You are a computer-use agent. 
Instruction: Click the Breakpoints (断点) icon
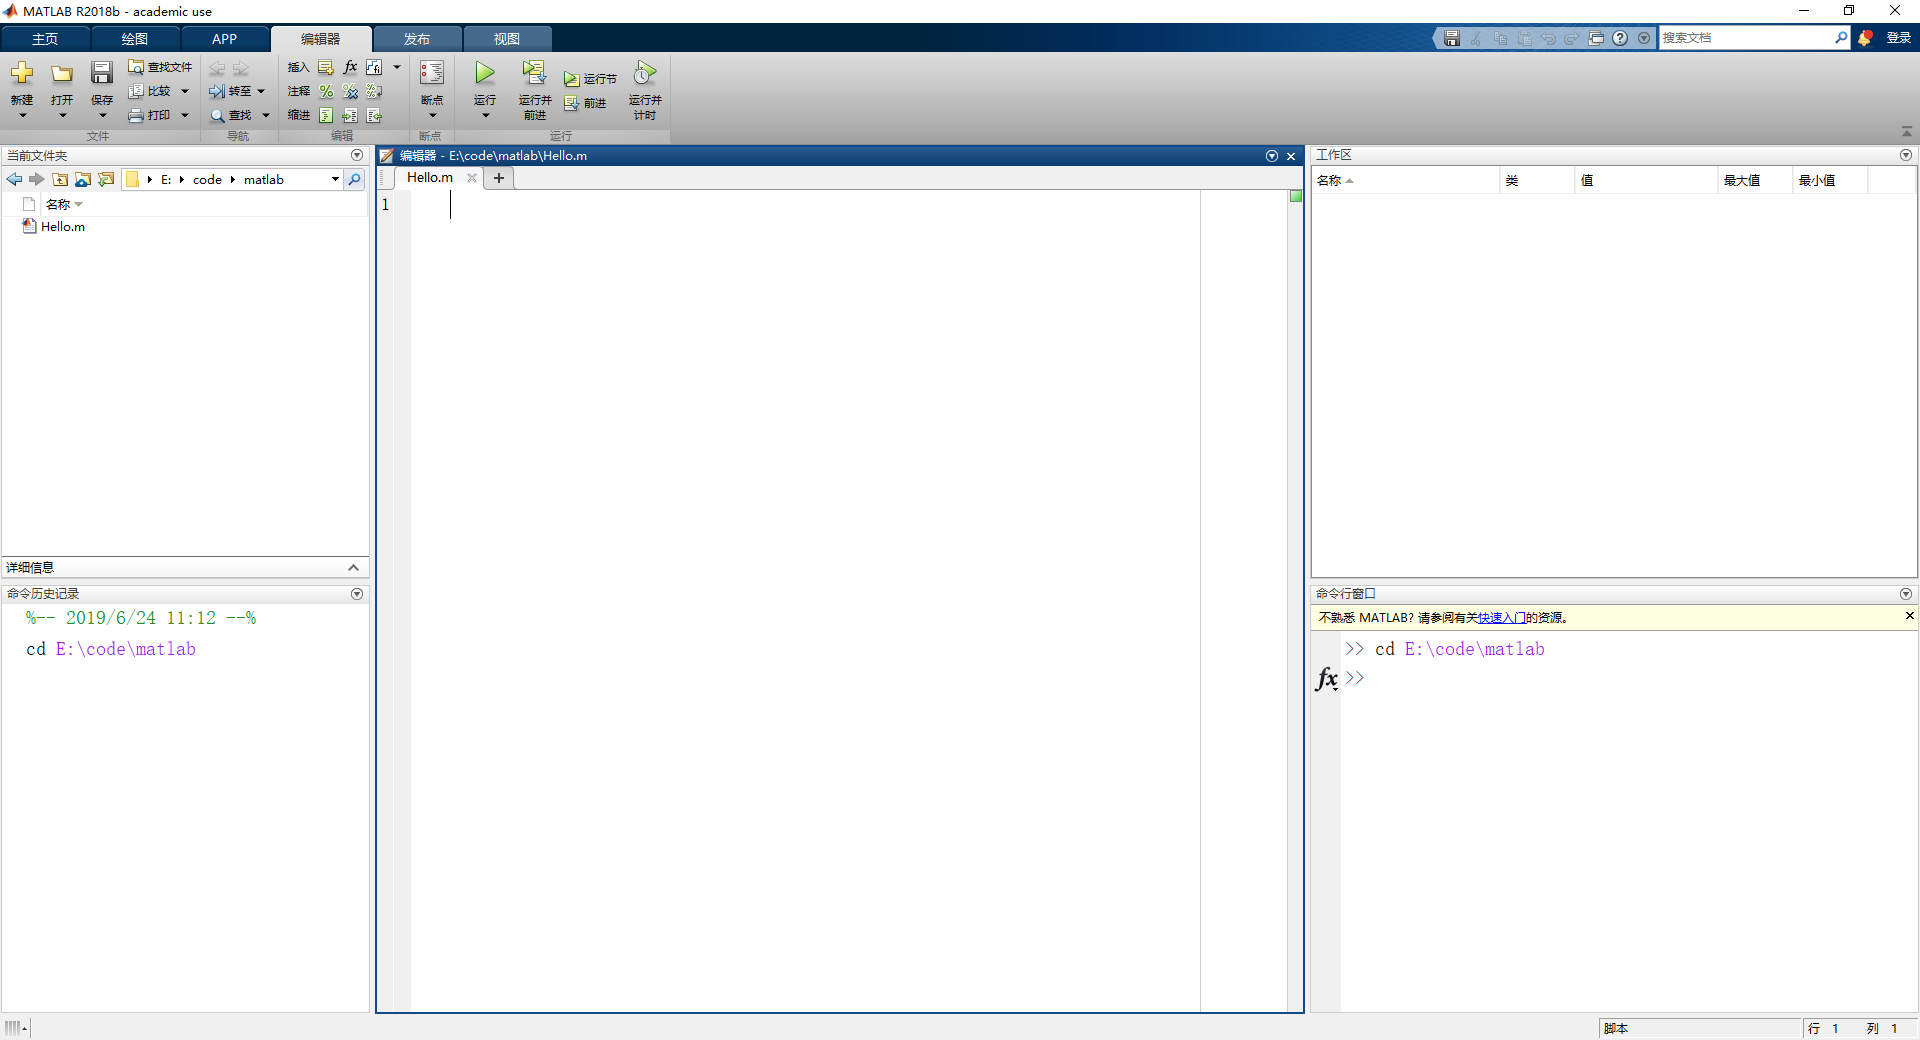click(432, 74)
